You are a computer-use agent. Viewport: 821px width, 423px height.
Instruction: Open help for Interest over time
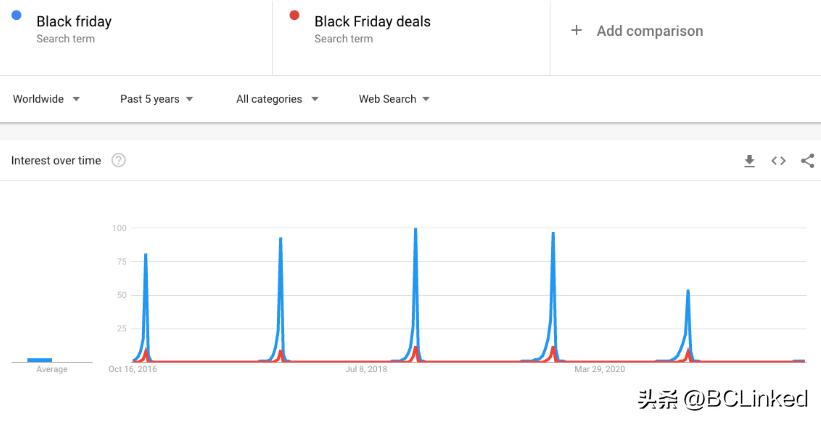pos(119,160)
